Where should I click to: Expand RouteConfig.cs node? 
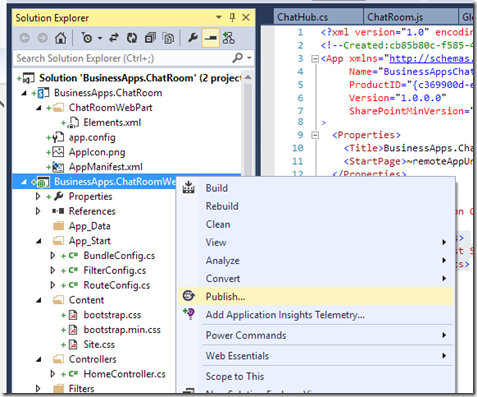(x=53, y=285)
